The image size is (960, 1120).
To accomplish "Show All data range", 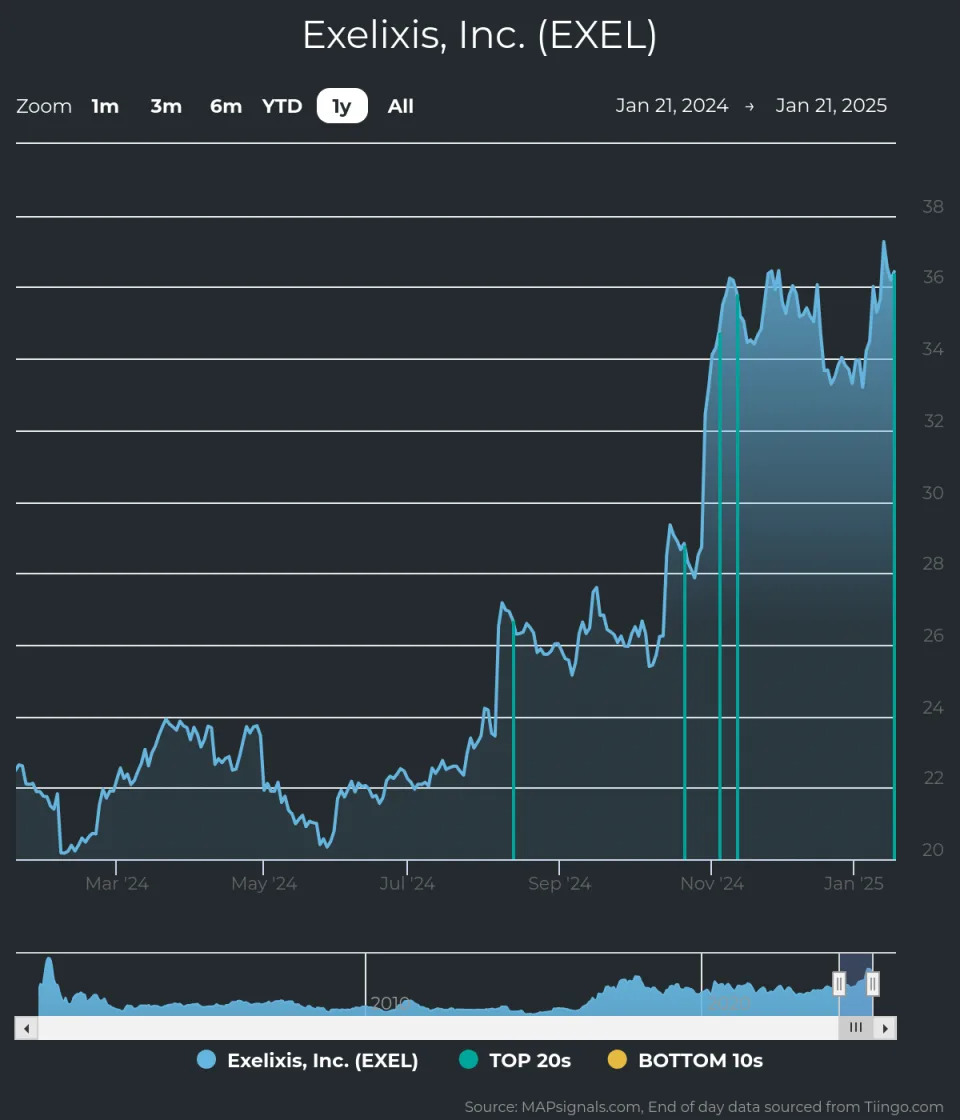I will pyautogui.click(x=401, y=106).
